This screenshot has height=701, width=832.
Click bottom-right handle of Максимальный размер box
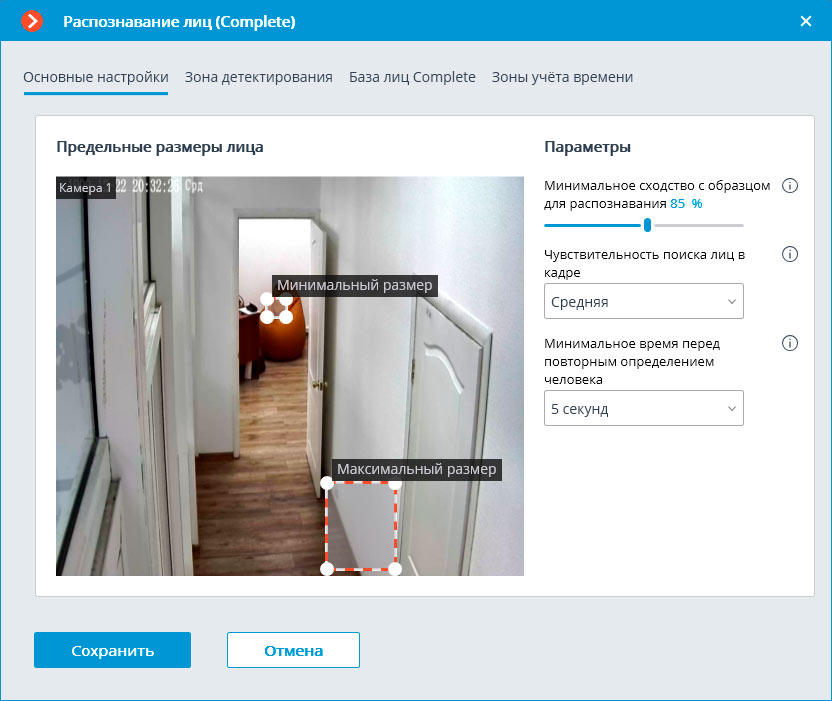click(x=395, y=569)
